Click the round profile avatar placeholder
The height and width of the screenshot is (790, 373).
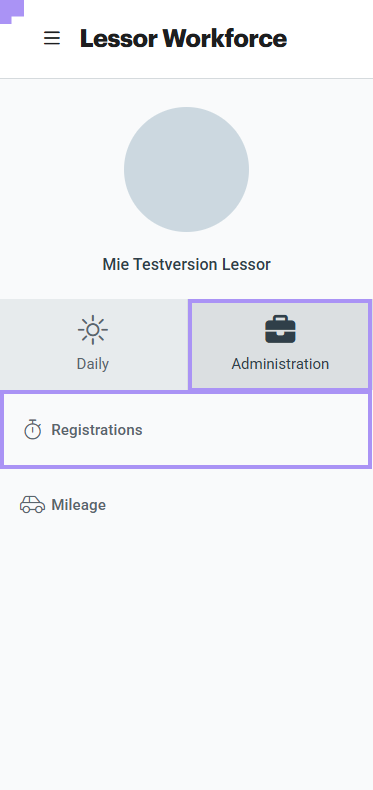186,169
